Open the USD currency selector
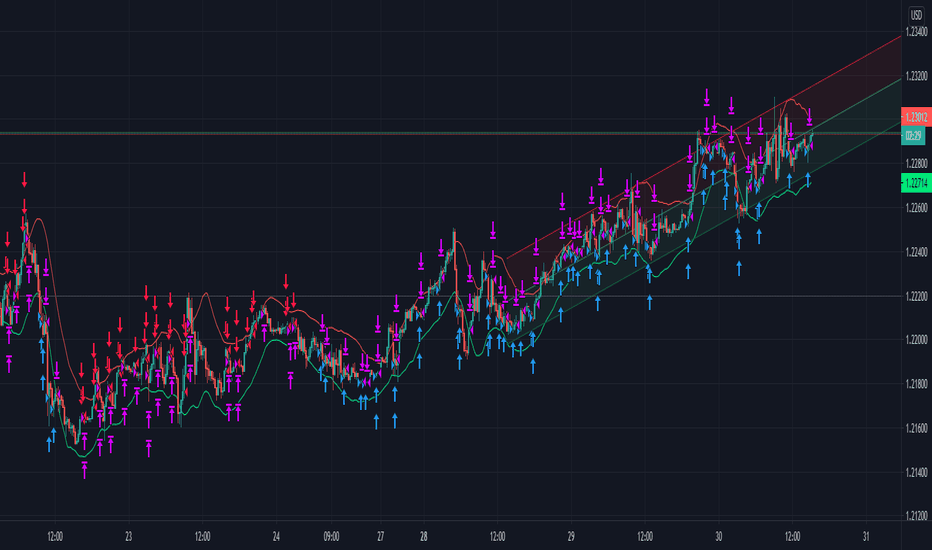Screen dimensions: 932x550 tap(916, 15)
